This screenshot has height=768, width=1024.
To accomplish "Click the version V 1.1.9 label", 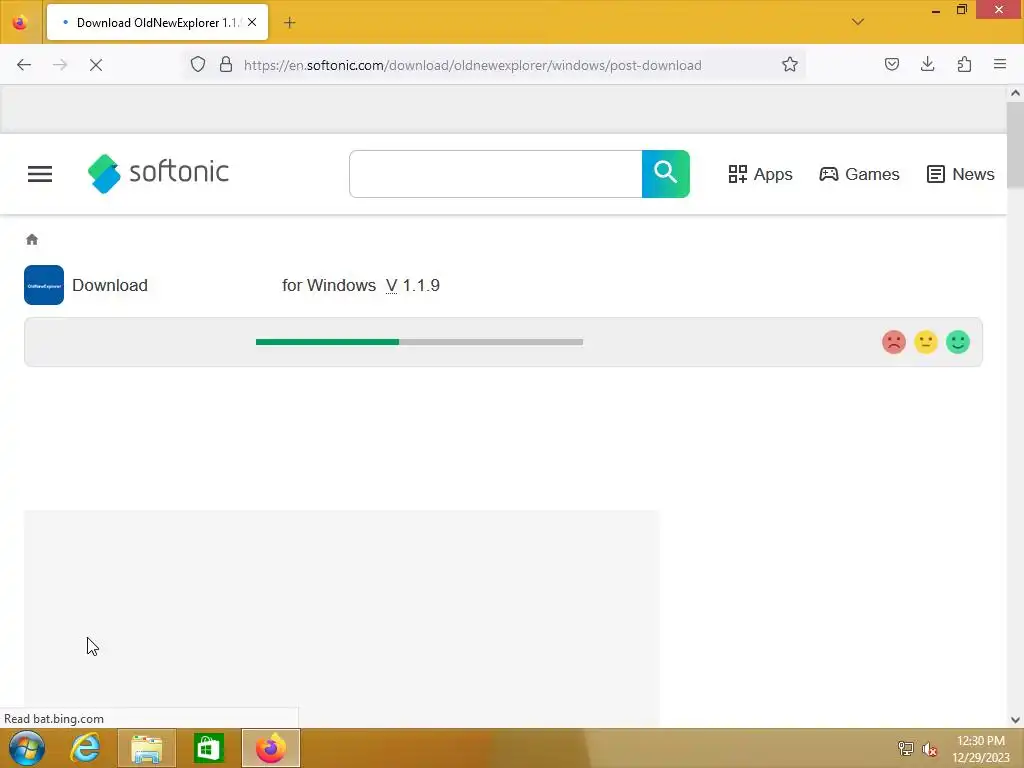I will click(x=413, y=285).
